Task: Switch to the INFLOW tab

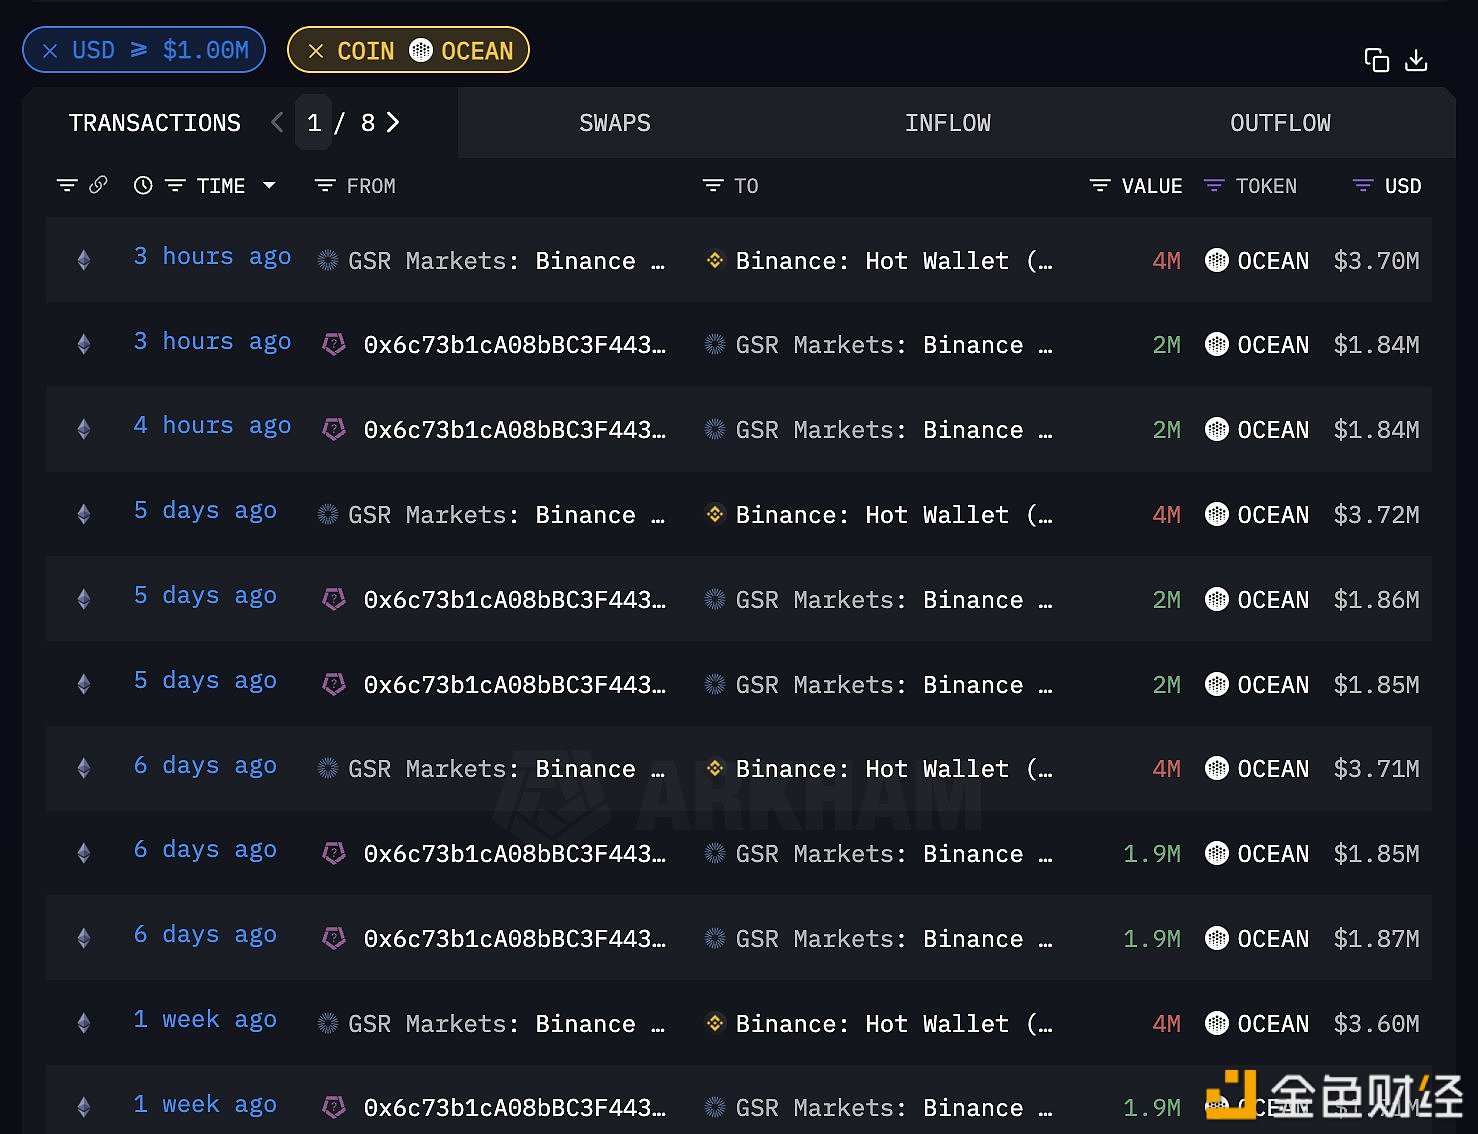Action: 948,123
